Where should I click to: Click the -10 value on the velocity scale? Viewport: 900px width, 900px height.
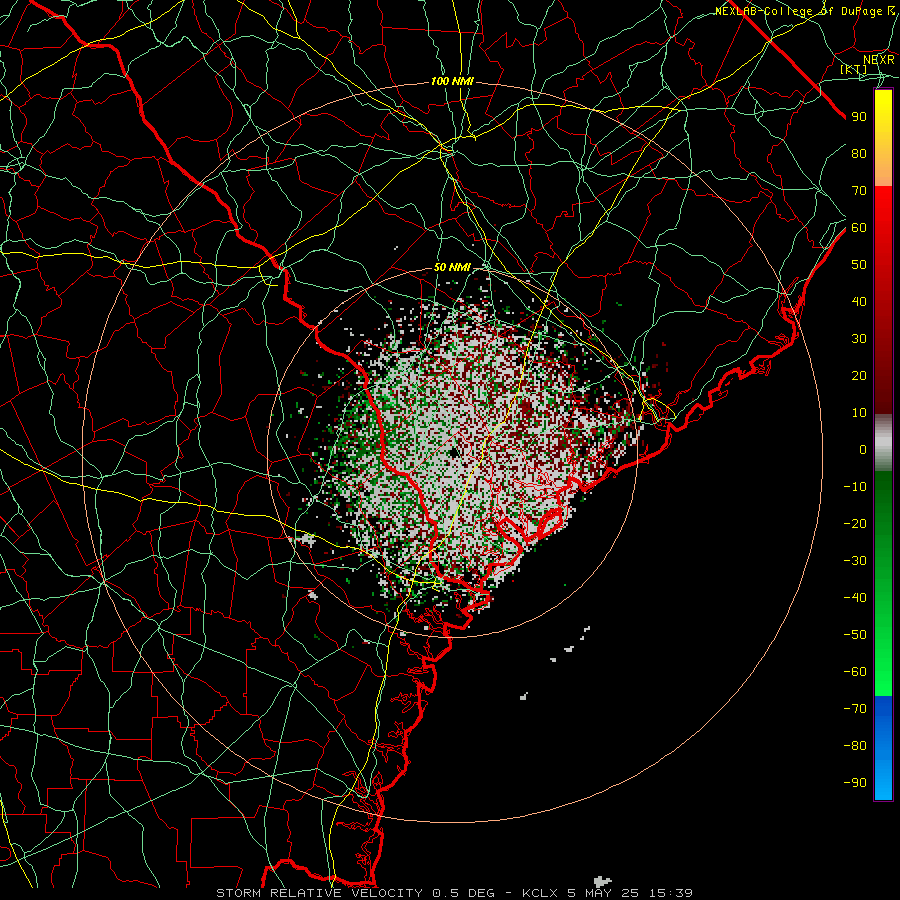point(855,487)
